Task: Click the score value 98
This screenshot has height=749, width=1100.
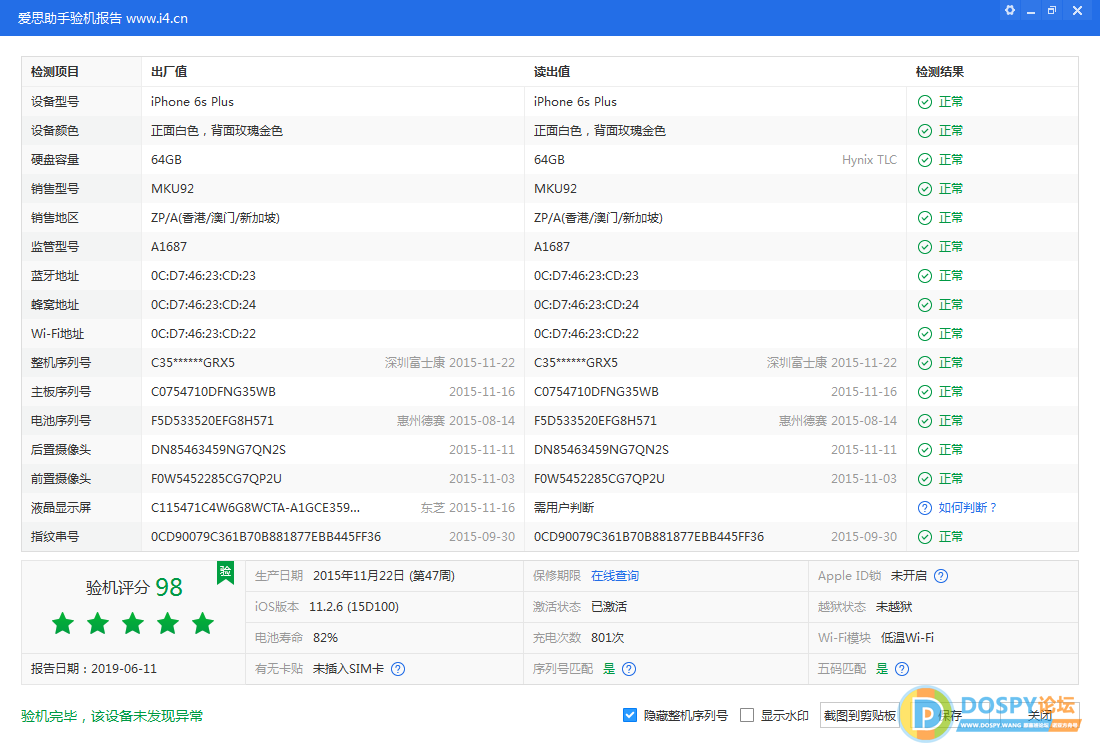Action: [169, 587]
